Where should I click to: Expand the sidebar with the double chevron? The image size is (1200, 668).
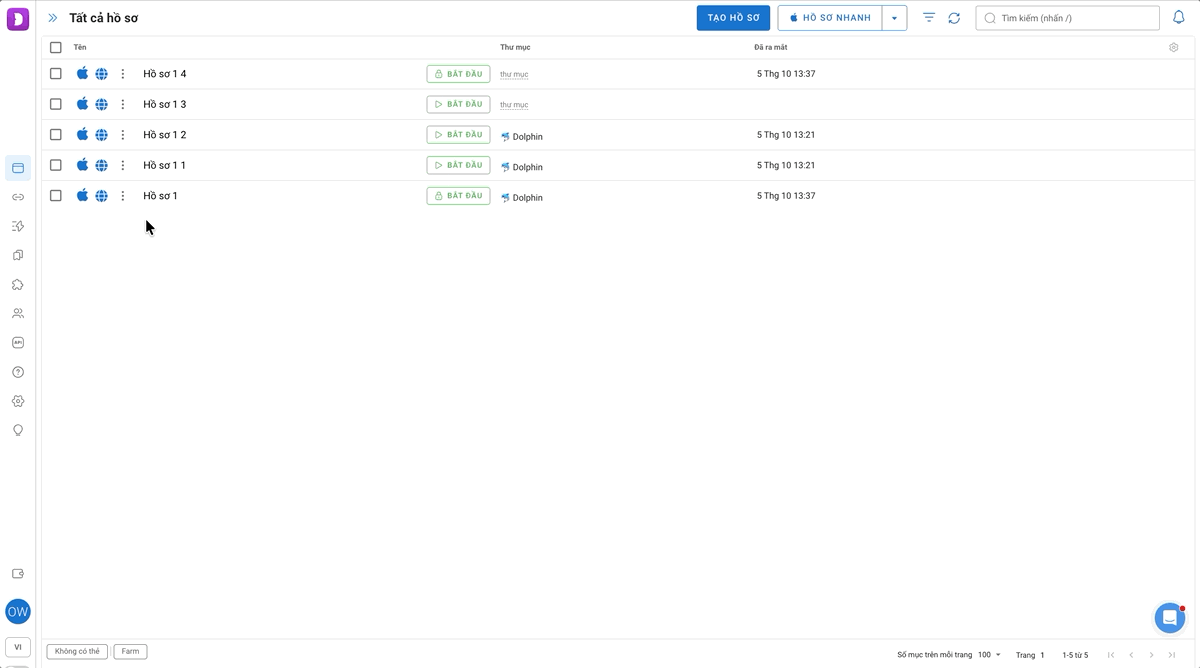click(x=53, y=18)
